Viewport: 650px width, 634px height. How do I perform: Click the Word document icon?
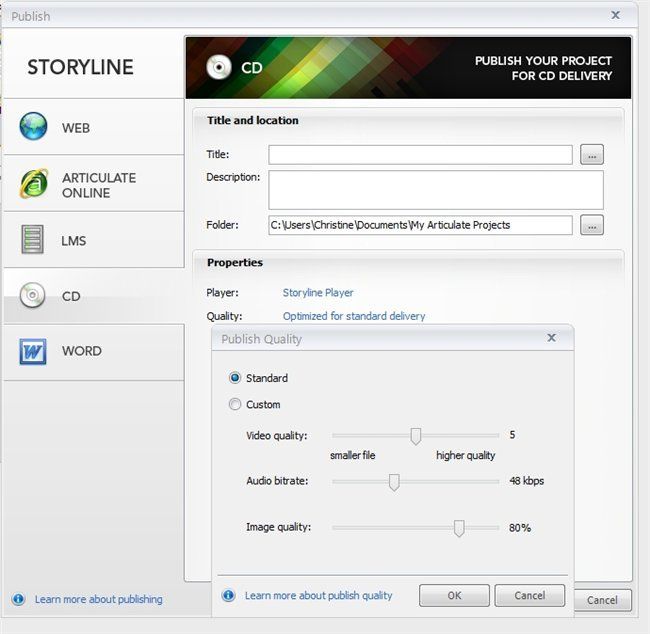[33, 352]
